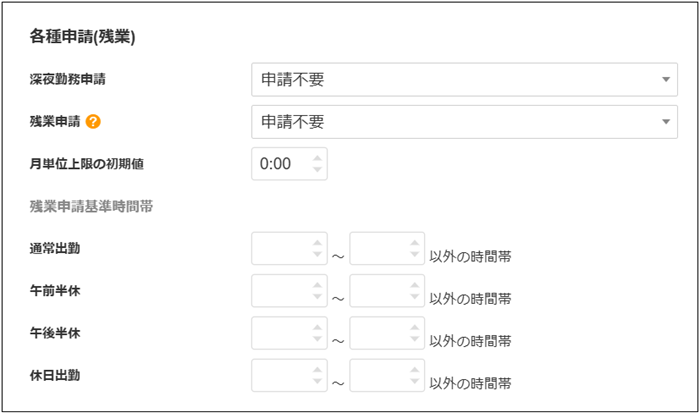700x413 pixels.
Task: Decrease the 午後半休 start time
Action: (x=317, y=339)
